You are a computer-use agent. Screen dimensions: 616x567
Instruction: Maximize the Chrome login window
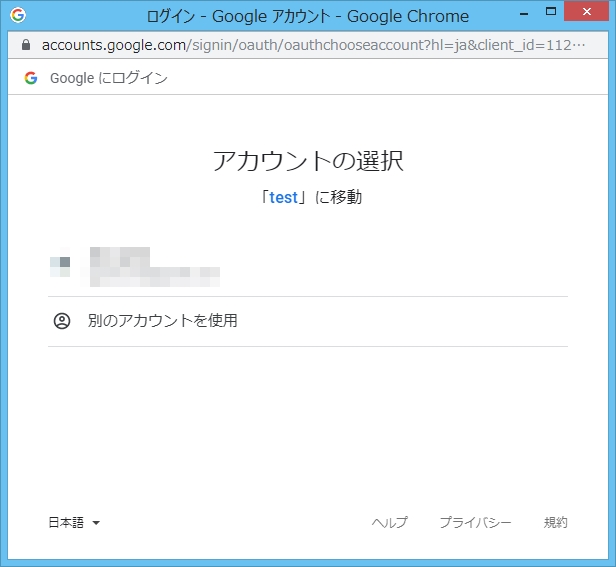click(551, 11)
